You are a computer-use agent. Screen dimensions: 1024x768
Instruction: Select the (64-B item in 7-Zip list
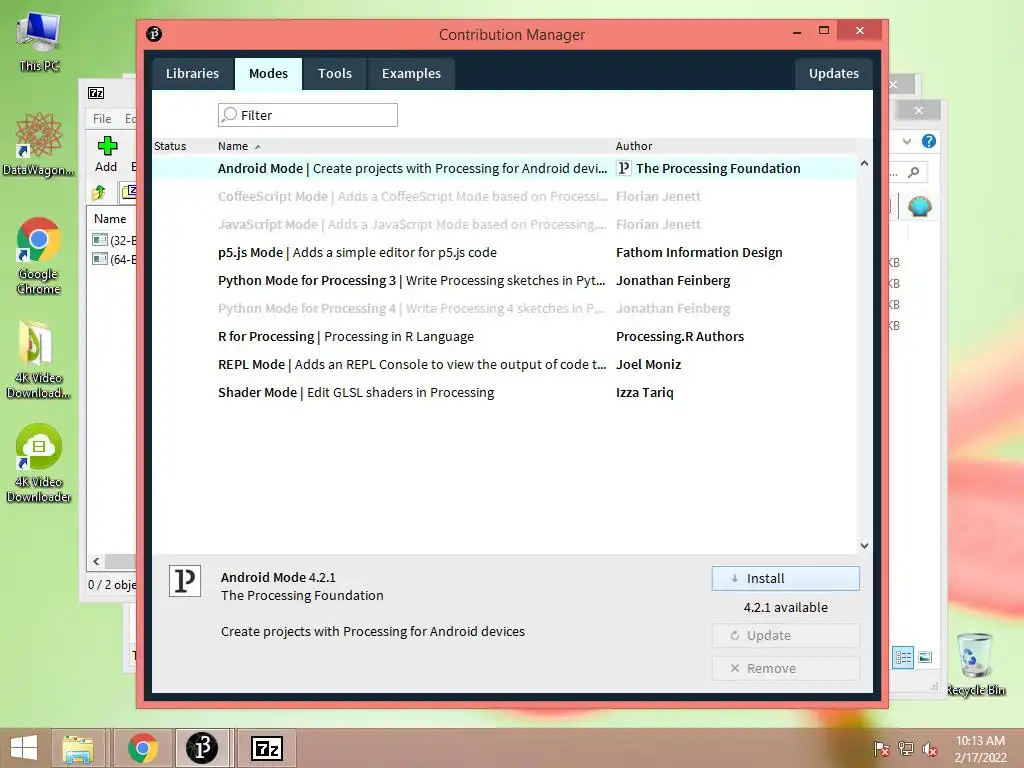(x=114, y=259)
